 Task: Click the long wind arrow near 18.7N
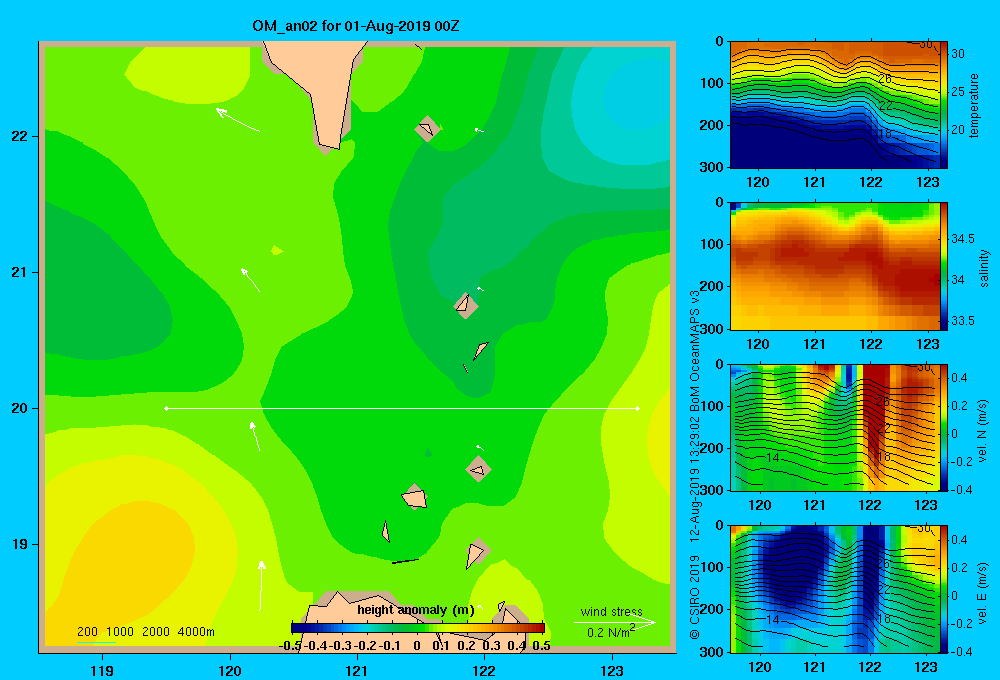click(x=261, y=585)
